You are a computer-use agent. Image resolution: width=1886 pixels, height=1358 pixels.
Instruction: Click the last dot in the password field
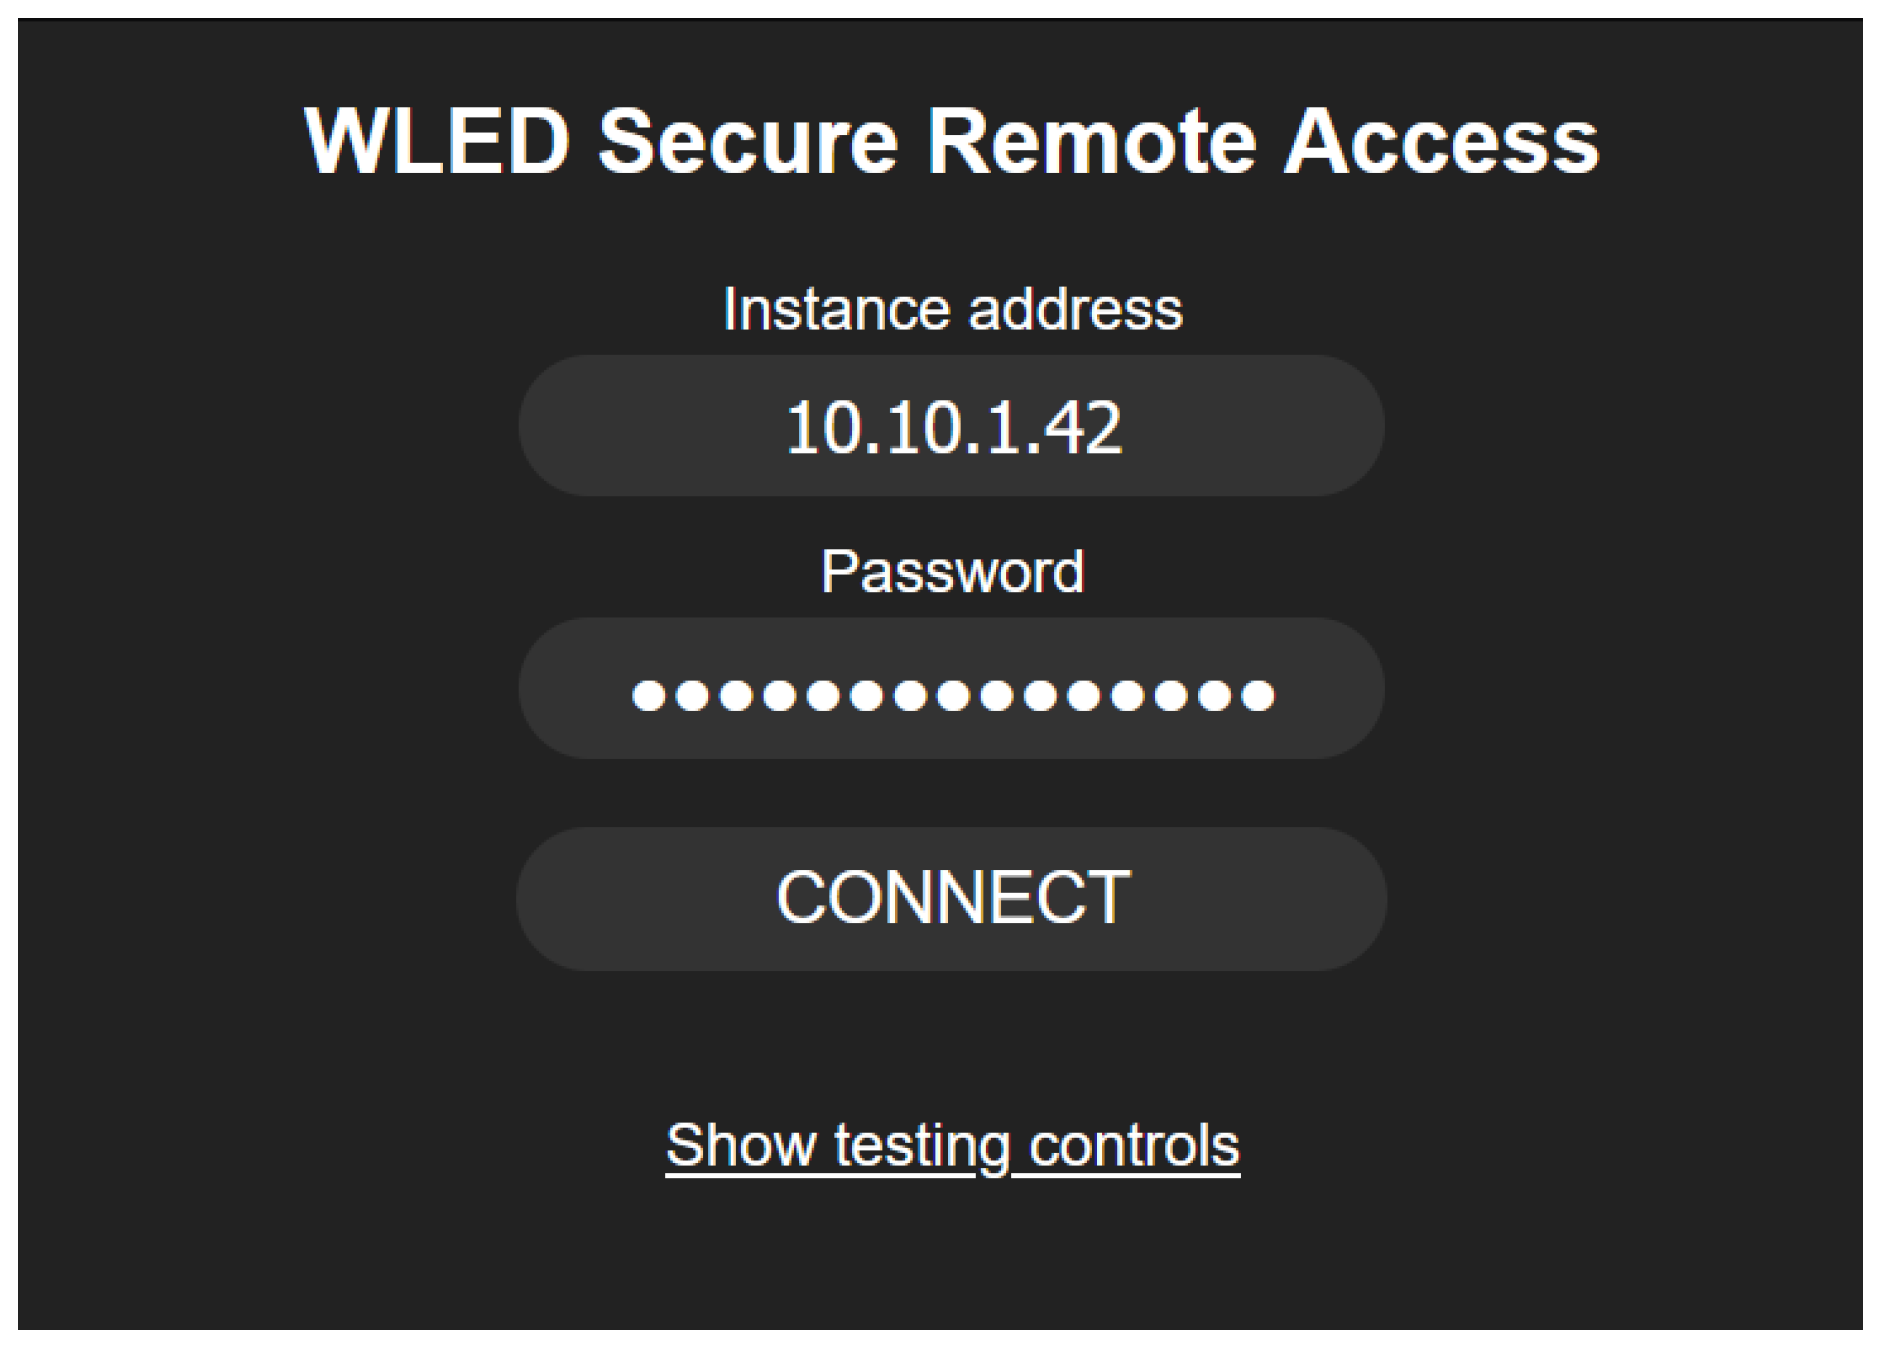[1258, 695]
